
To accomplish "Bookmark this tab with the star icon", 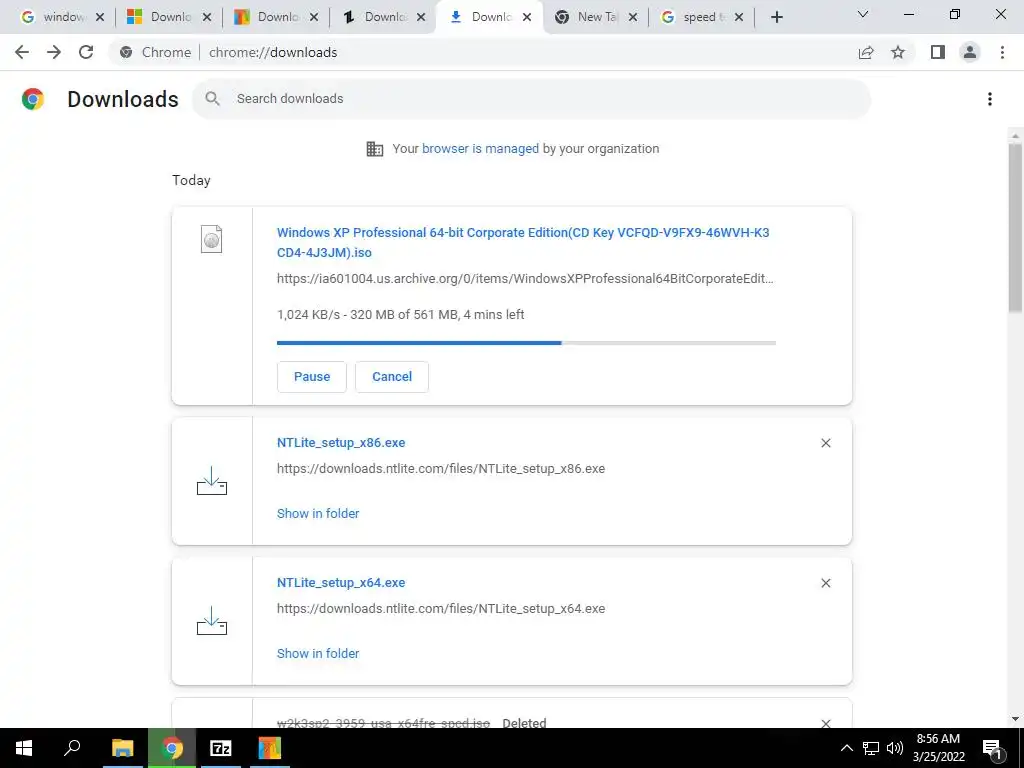I will 898,52.
